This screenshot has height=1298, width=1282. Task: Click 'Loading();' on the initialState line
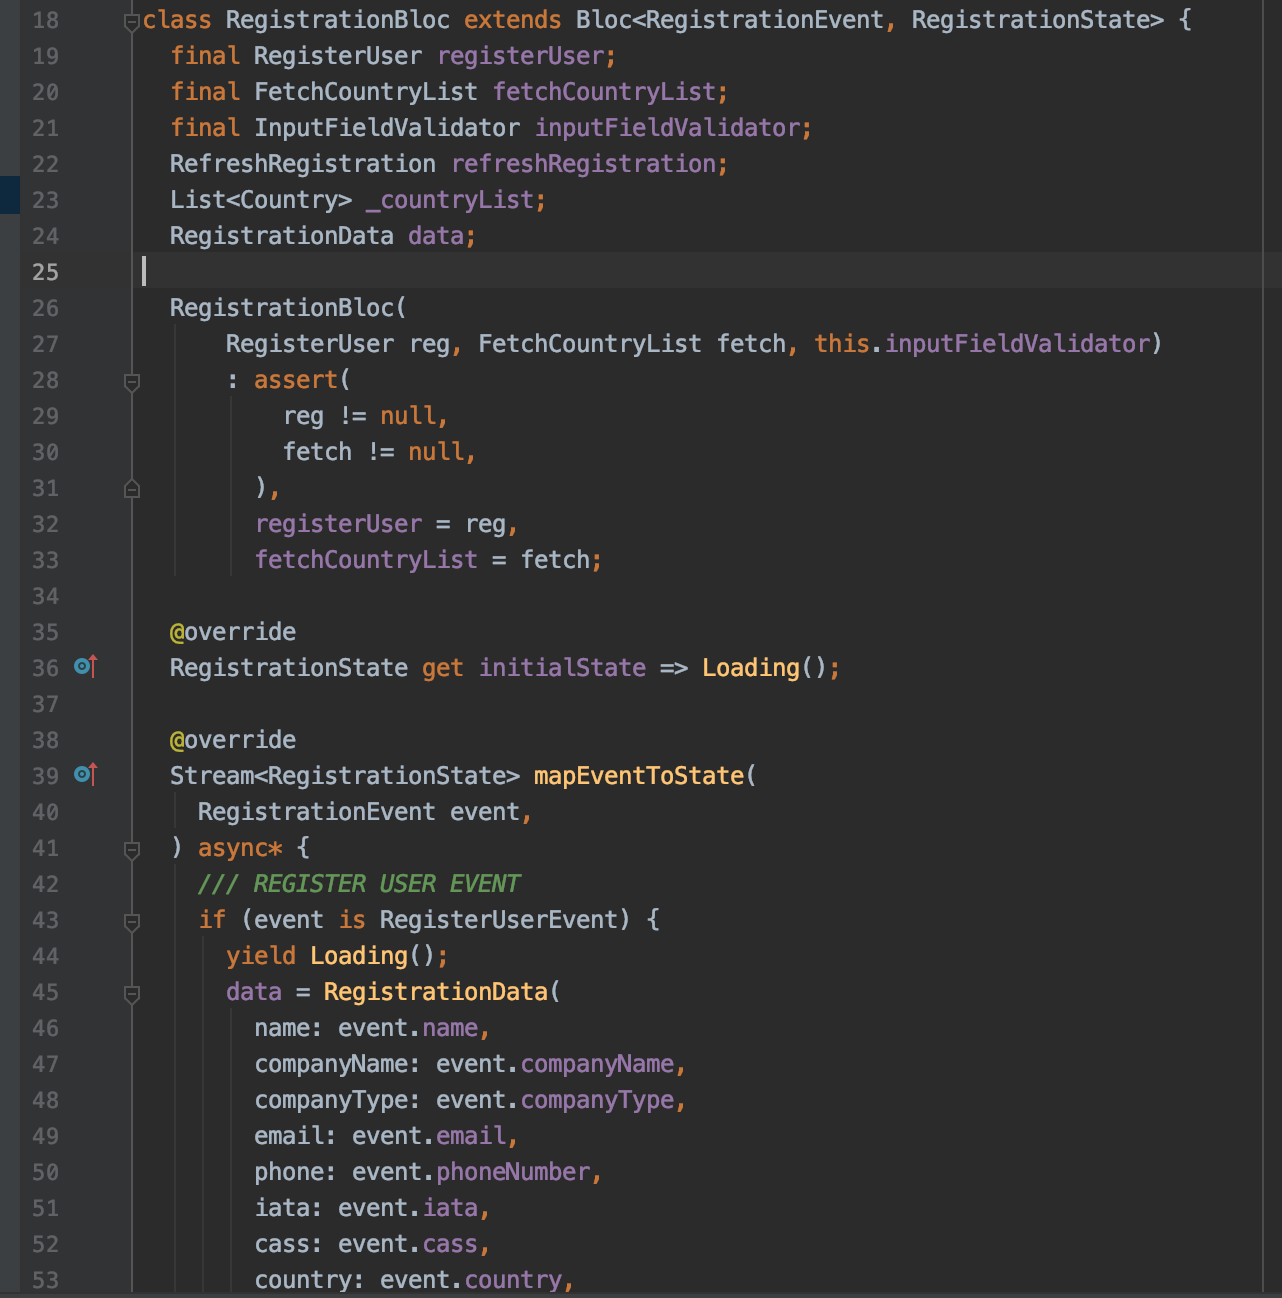[771, 668]
